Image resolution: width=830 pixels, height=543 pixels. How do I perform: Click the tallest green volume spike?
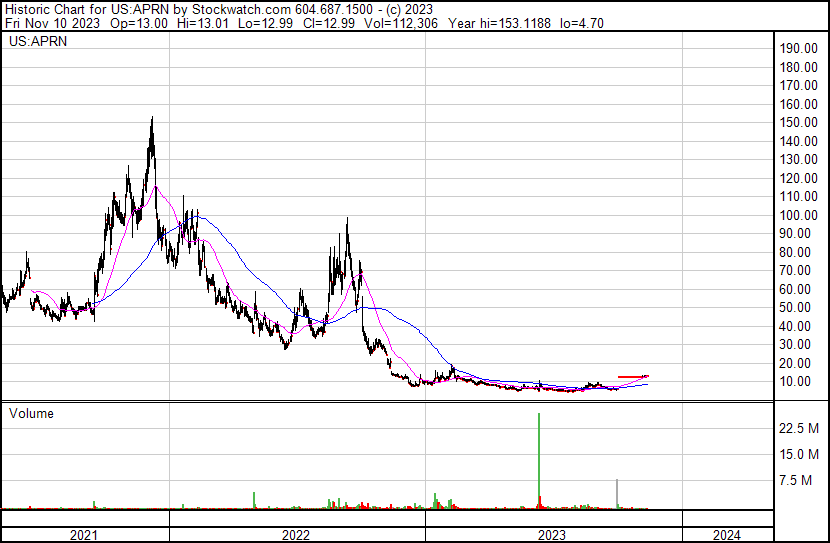tap(539, 460)
